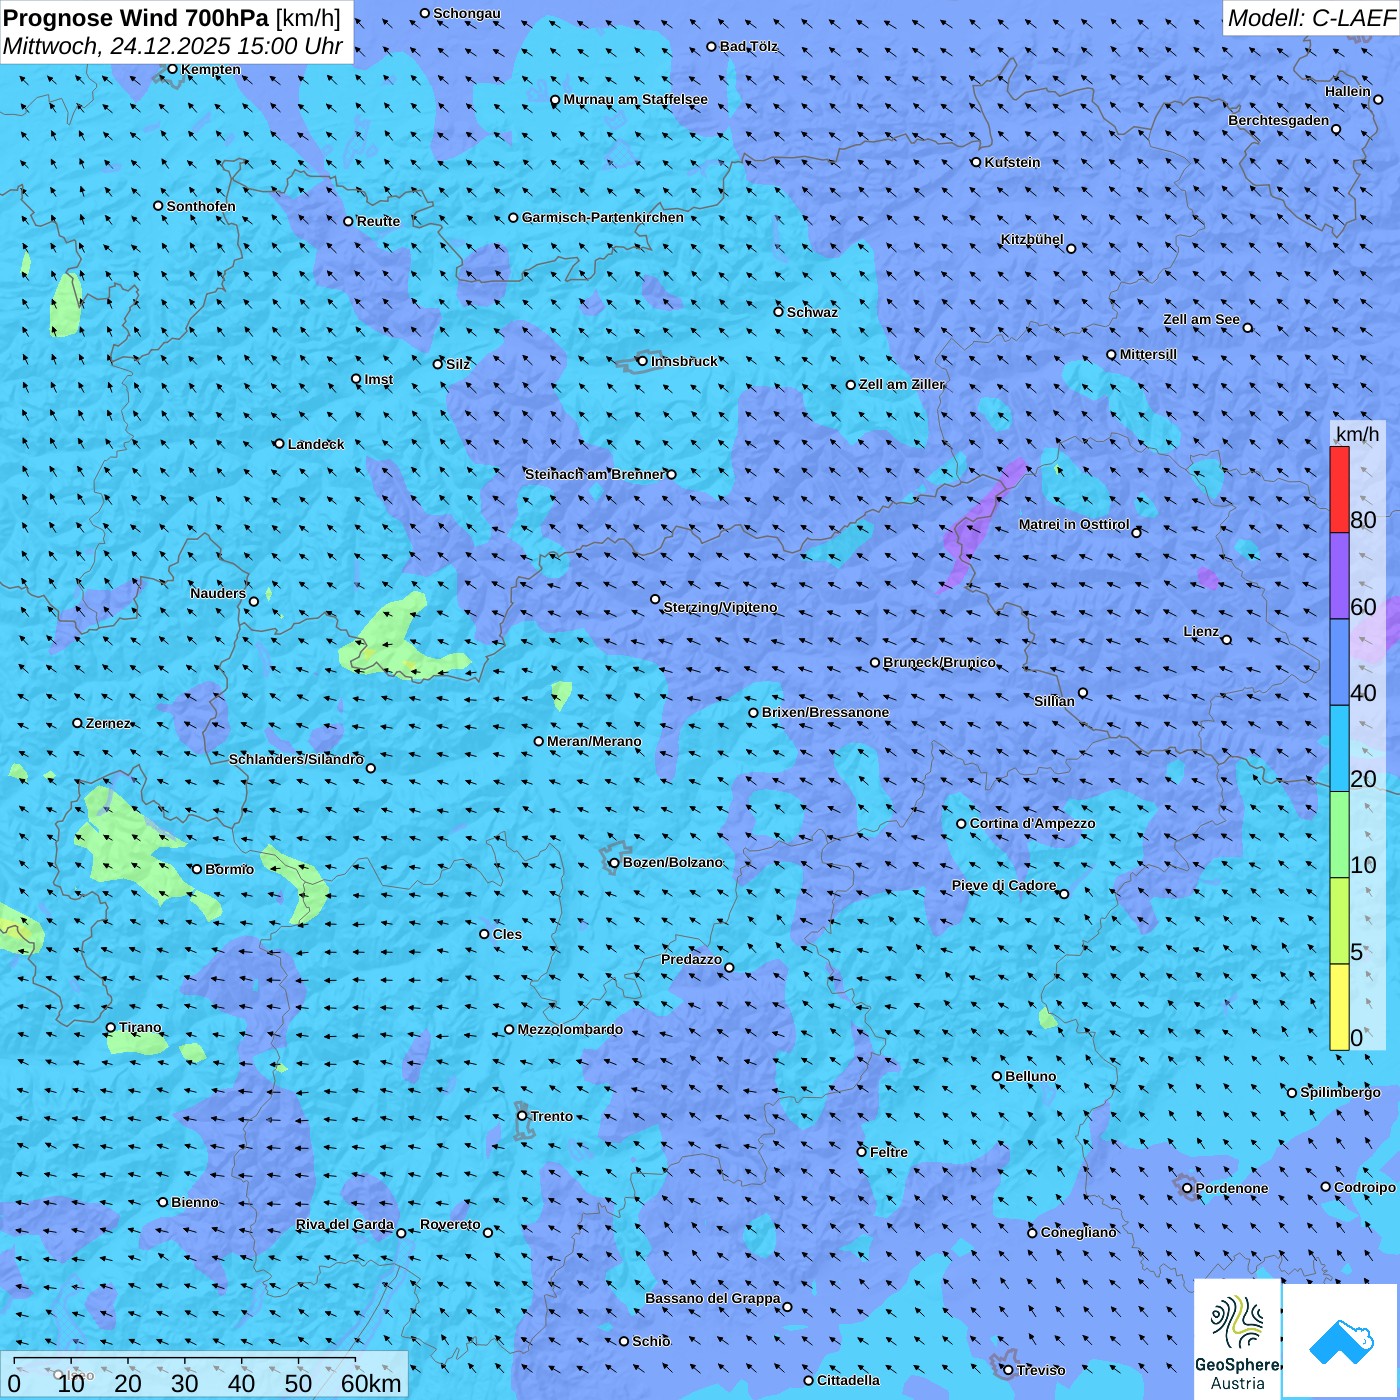Click the Belluno city label
Screen dimensions: 1400x1400
pyautogui.click(x=1030, y=1076)
